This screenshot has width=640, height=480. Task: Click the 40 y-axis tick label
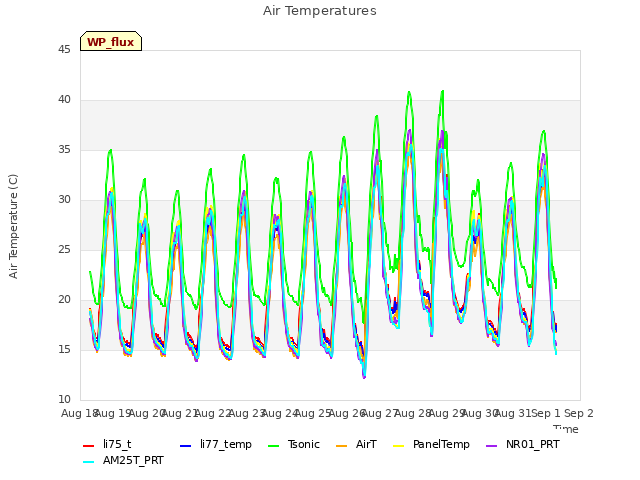[x=64, y=100]
